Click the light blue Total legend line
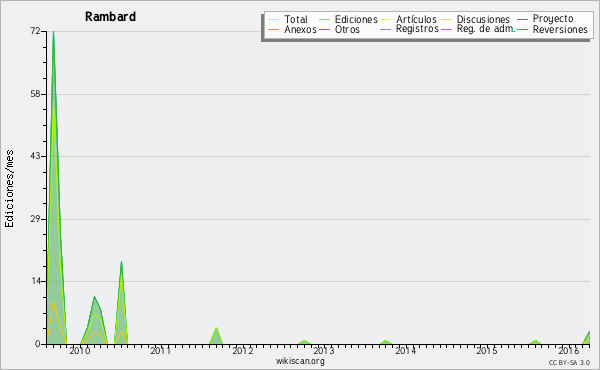The width and height of the screenshot is (600, 370). coord(274,19)
